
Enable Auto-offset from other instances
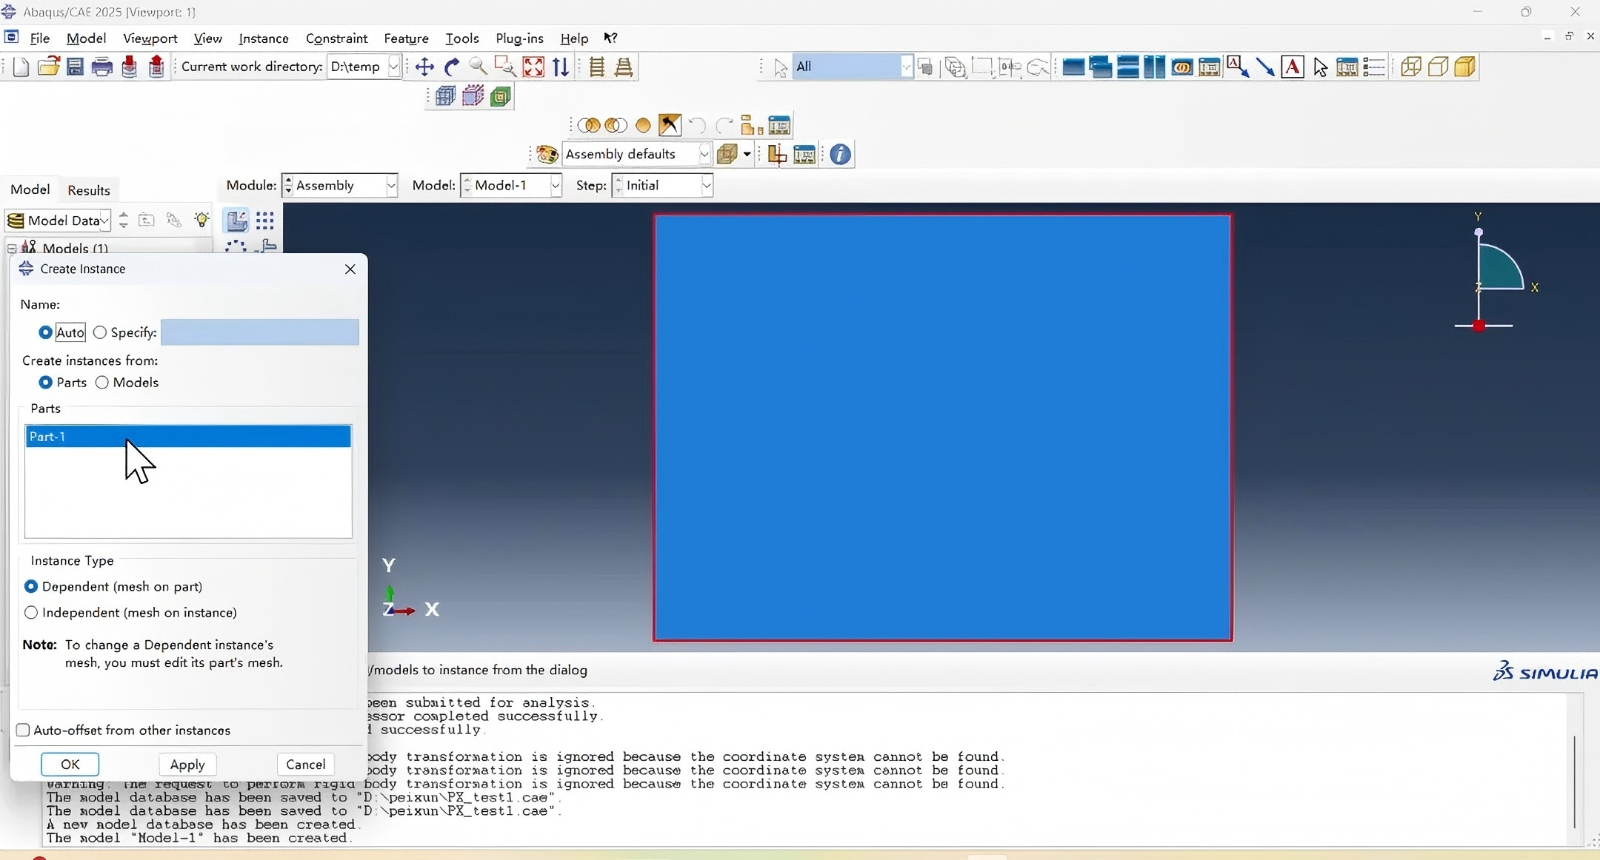[23, 731]
